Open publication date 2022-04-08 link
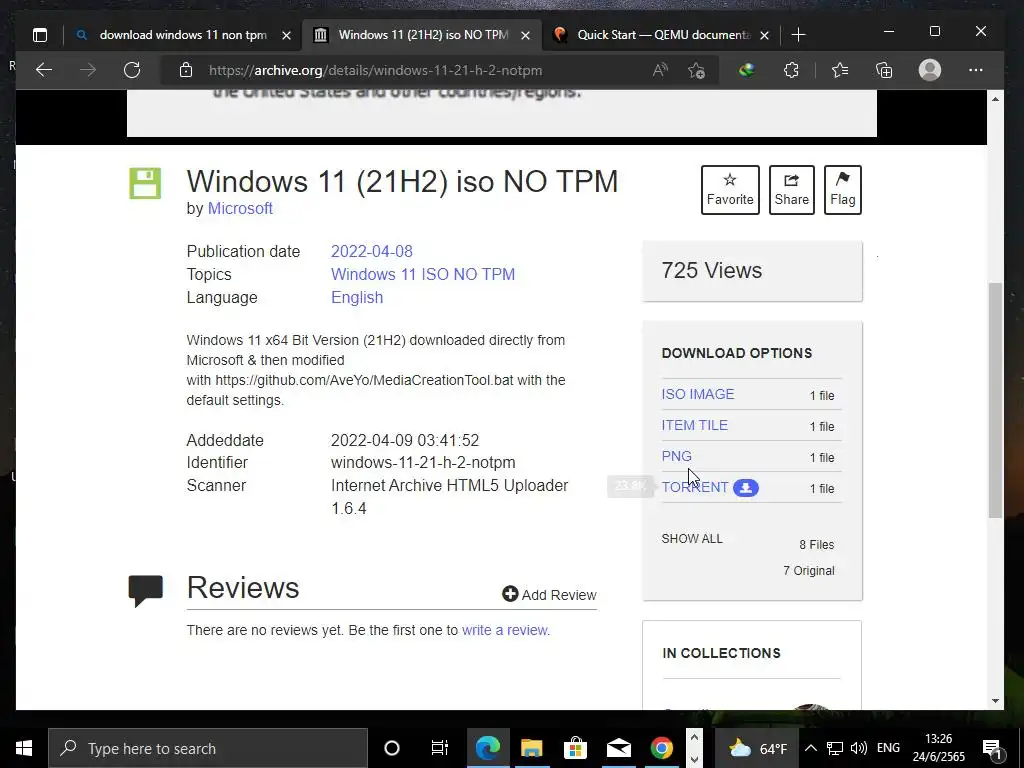1024x768 pixels. click(372, 251)
